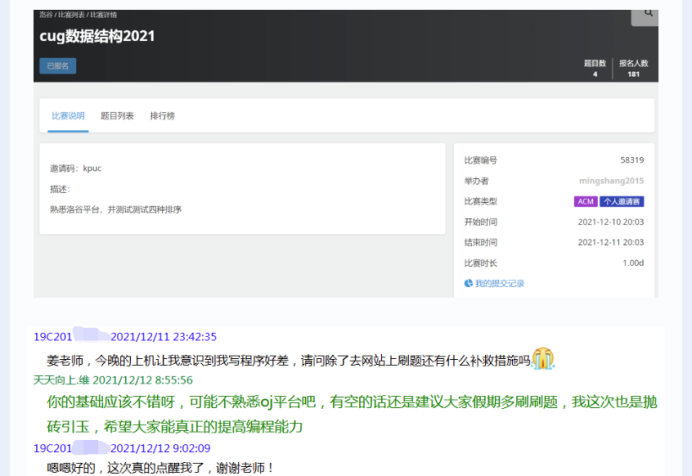Click the contest ID number 58319
Viewport: 692px width, 476px height.
tap(631, 160)
